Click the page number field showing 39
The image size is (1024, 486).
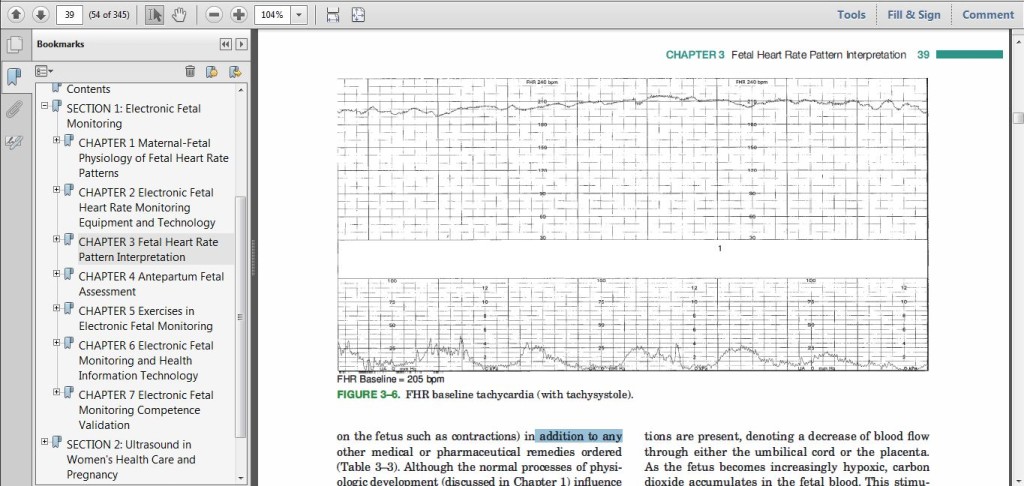pos(69,14)
